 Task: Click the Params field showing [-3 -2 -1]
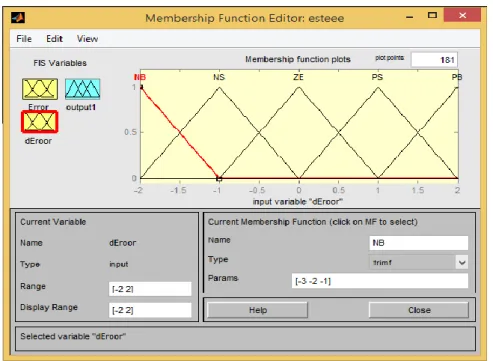coord(380,281)
